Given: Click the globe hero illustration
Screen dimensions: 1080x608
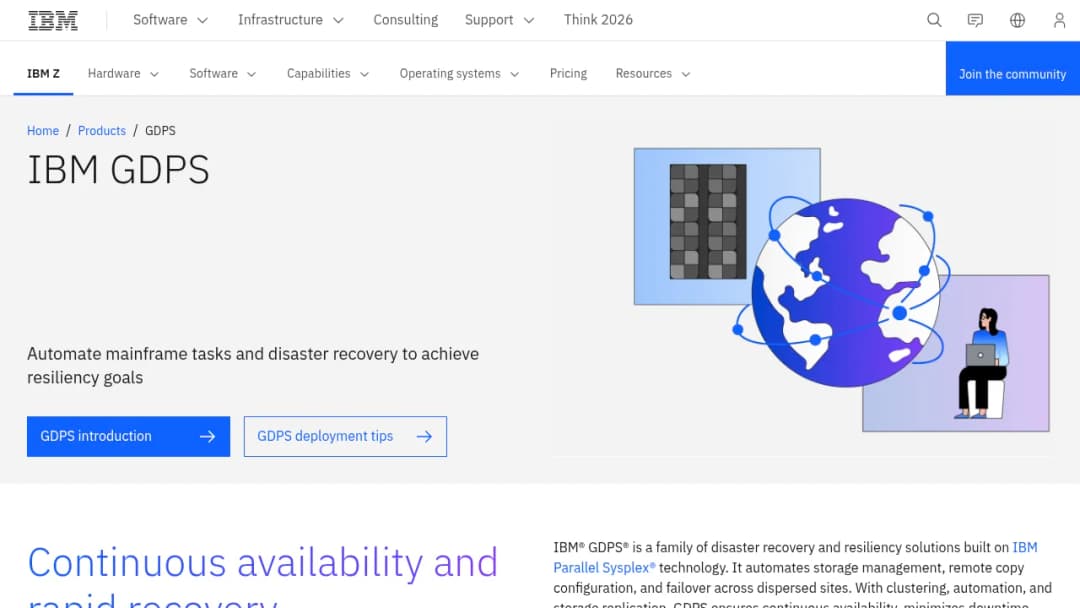Looking at the screenshot, I should (846, 293).
